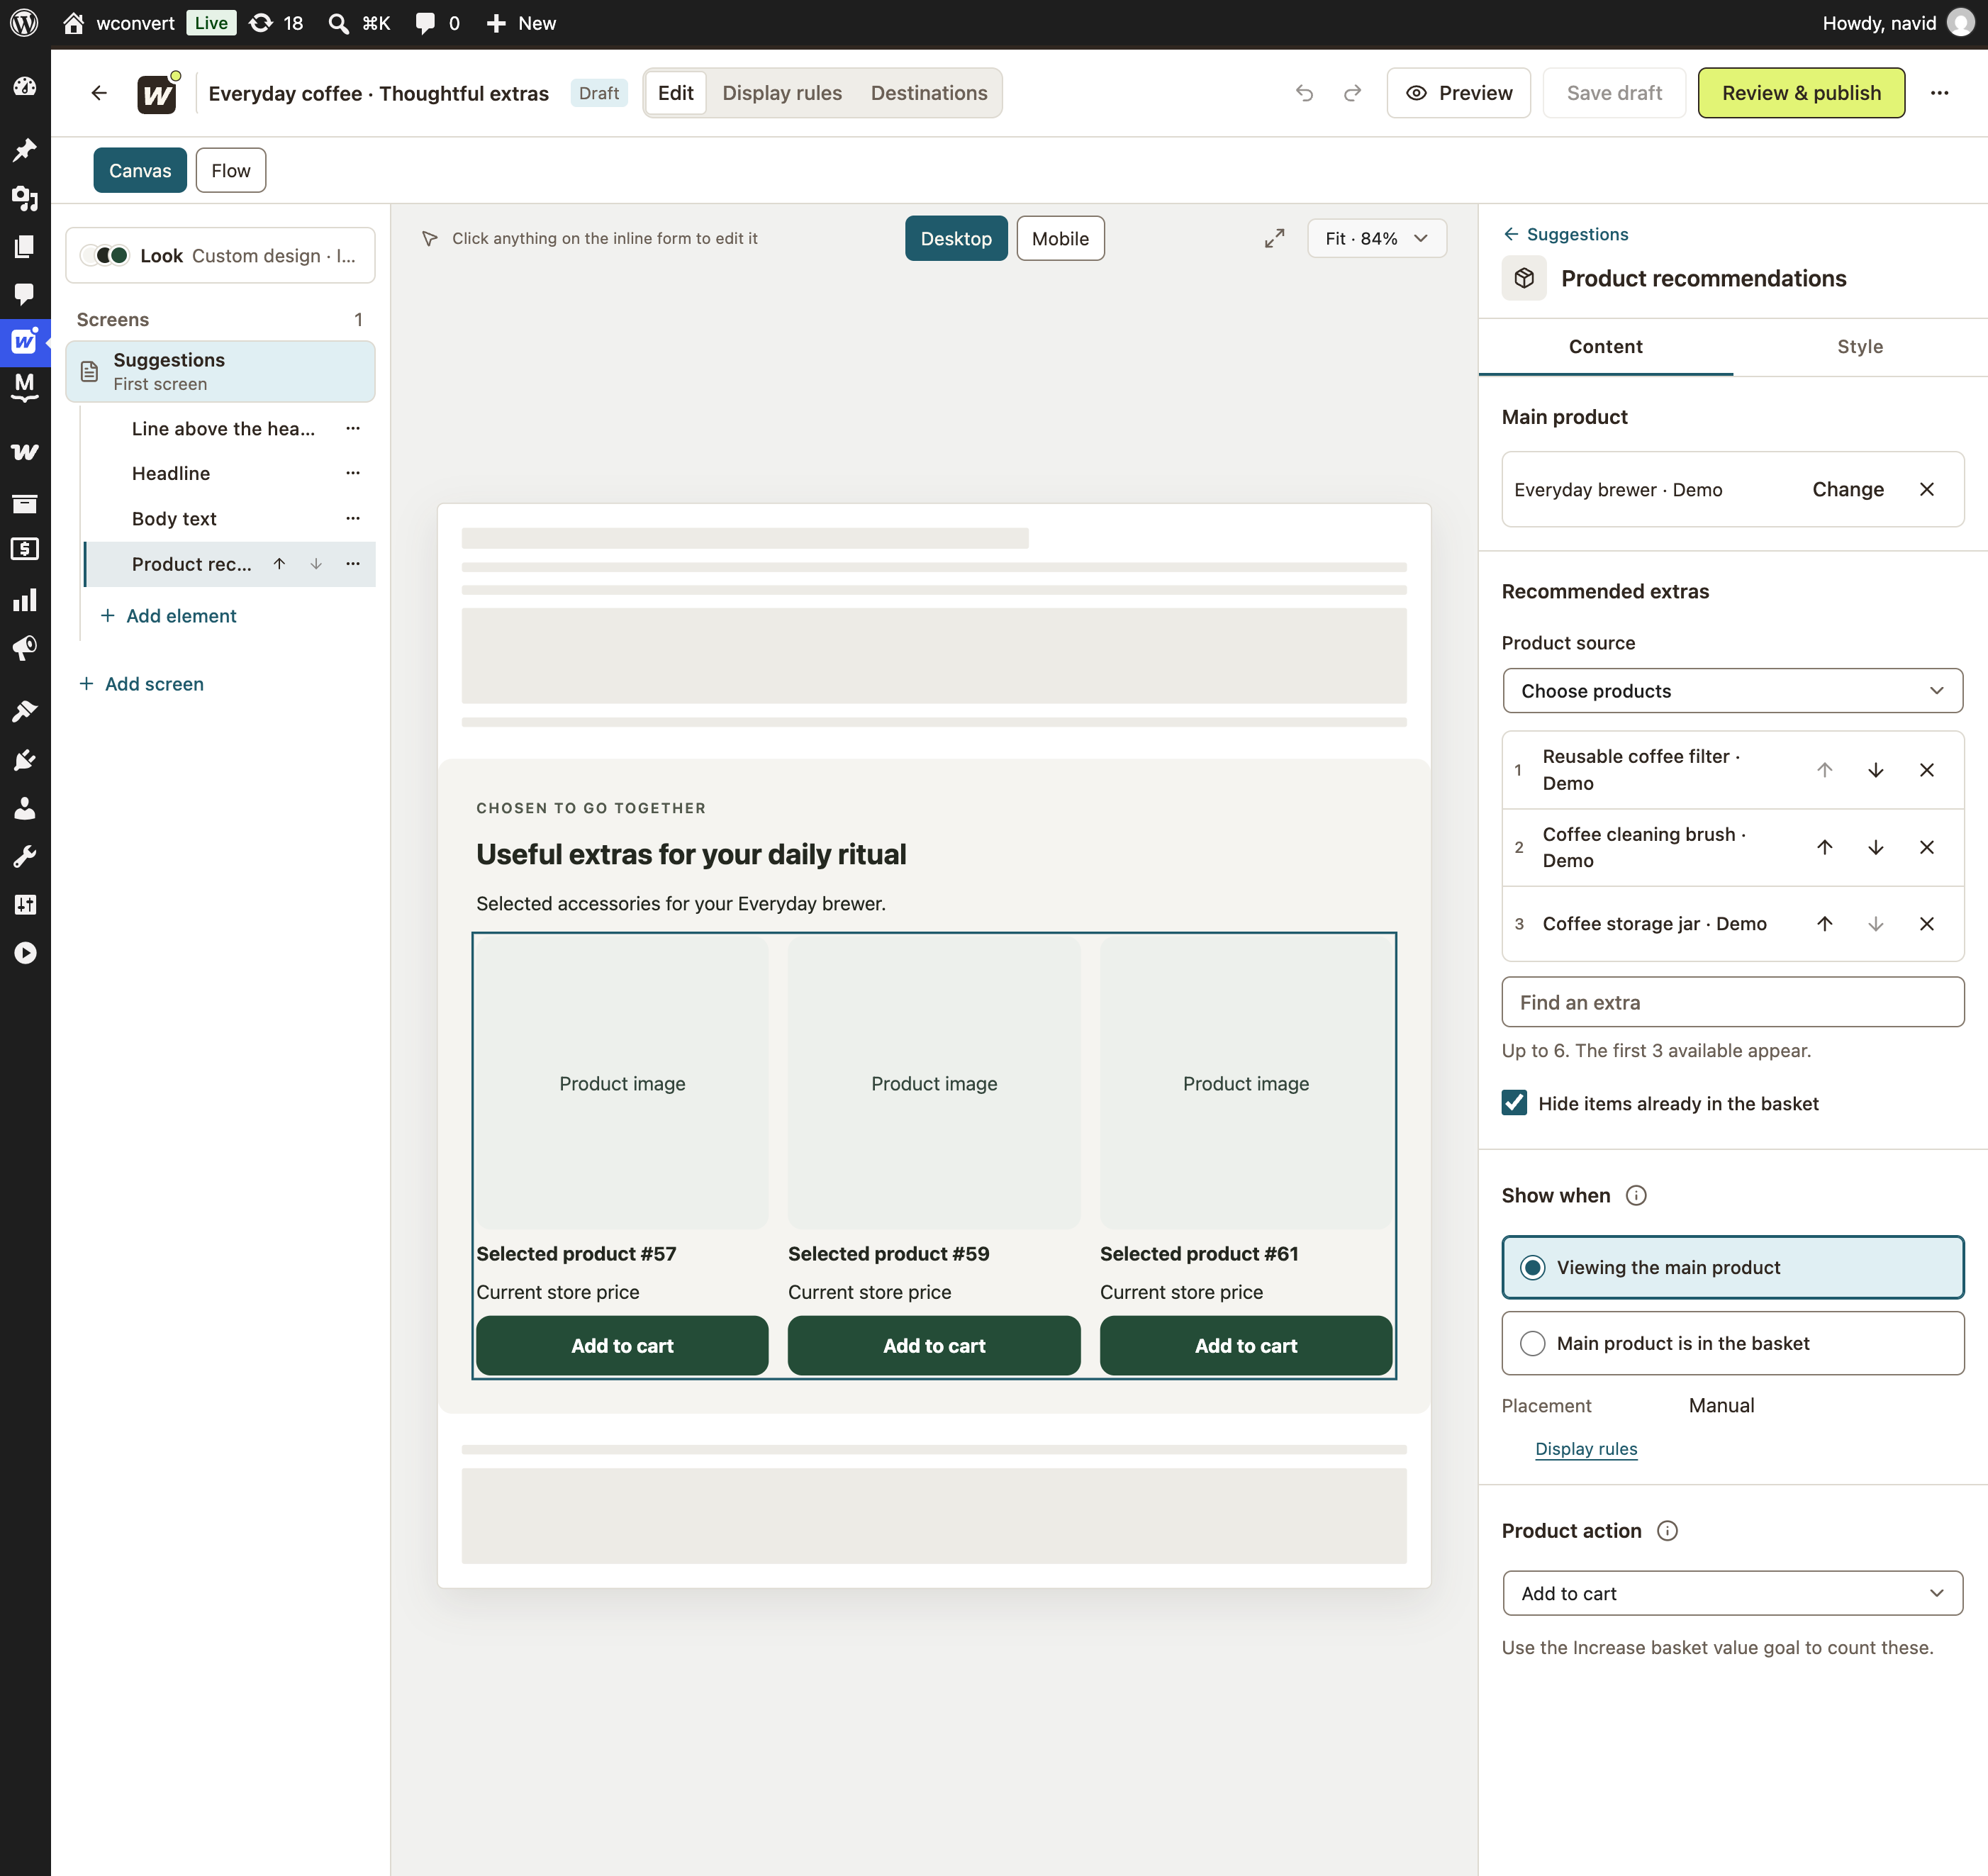
Task: Open the Destinations tab
Action: pos(928,93)
